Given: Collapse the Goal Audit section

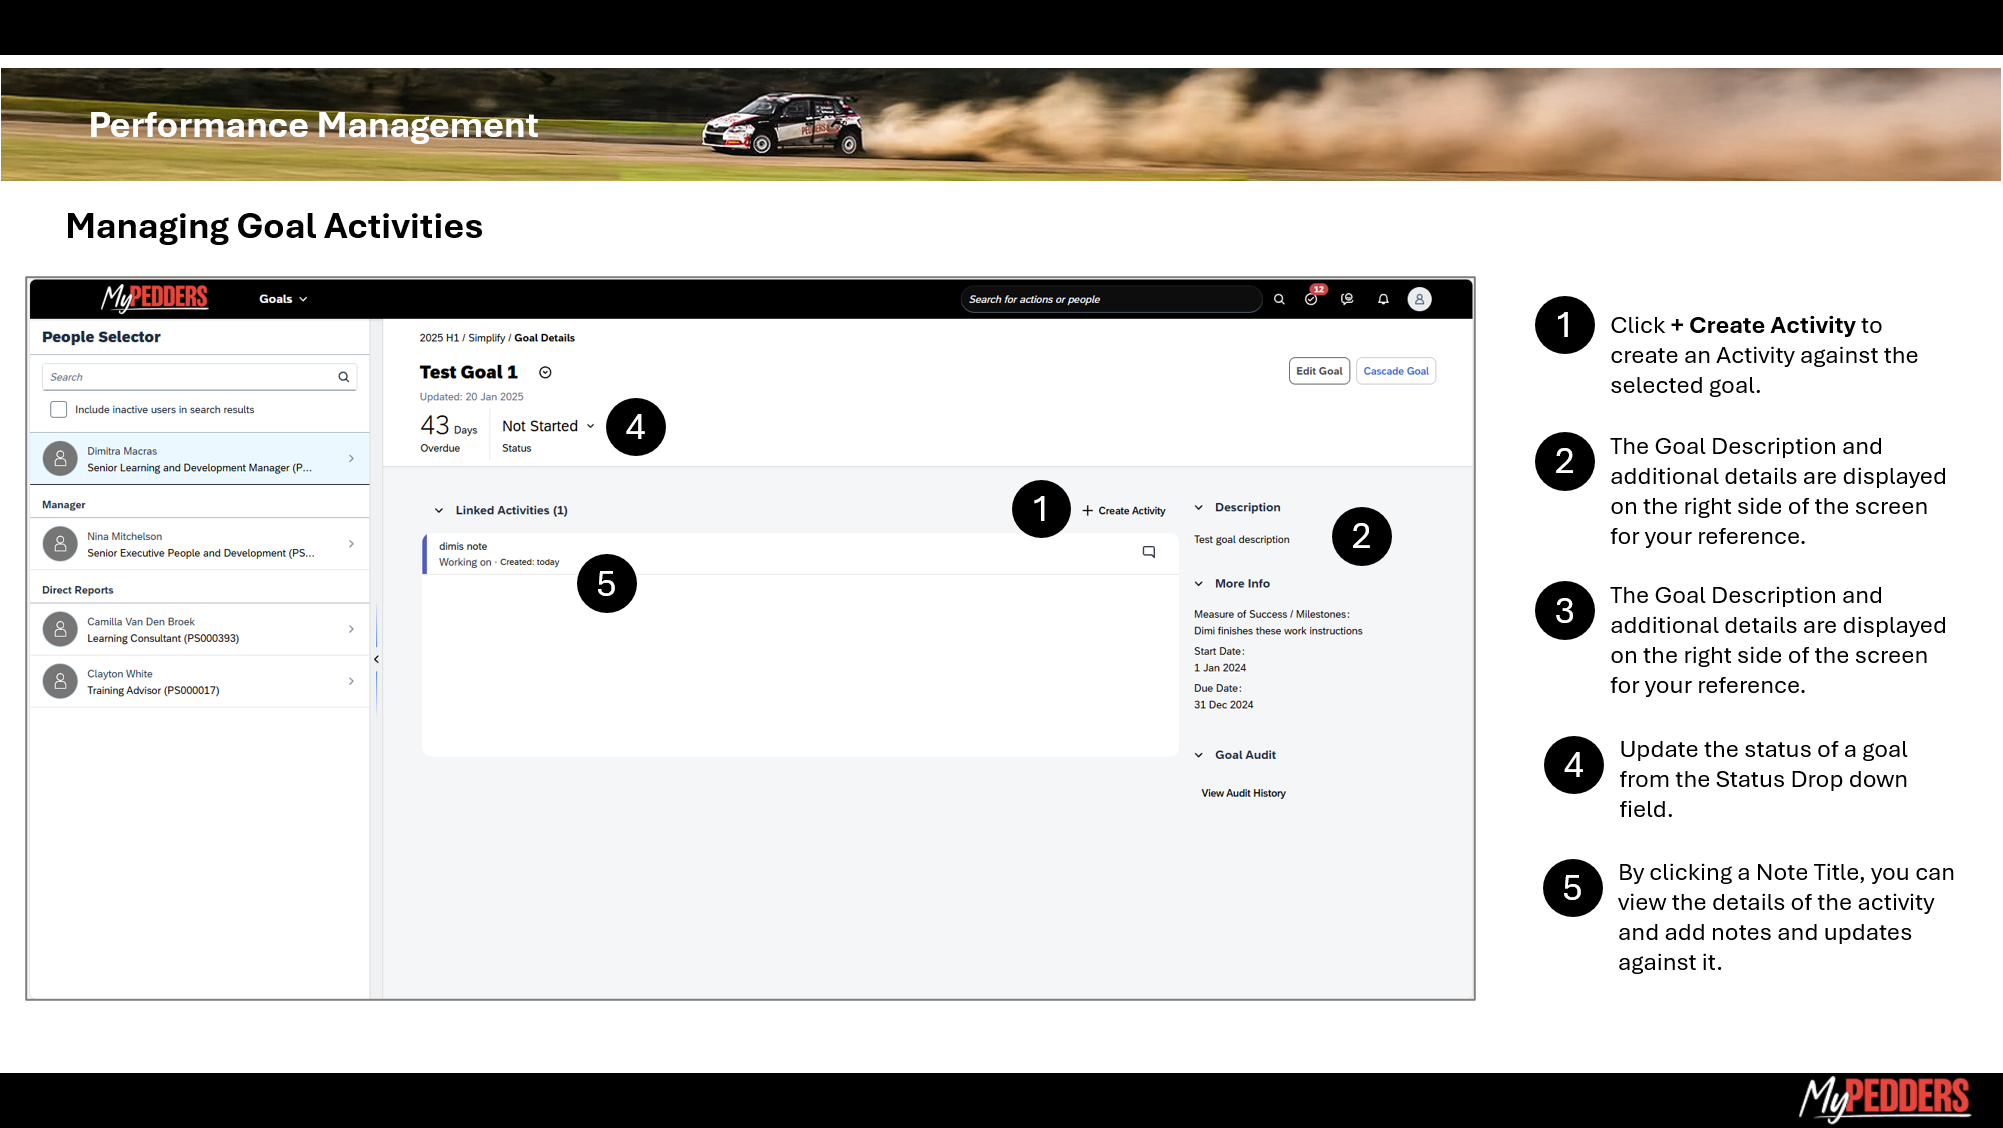Looking at the screenshot, I should 1199,755.
